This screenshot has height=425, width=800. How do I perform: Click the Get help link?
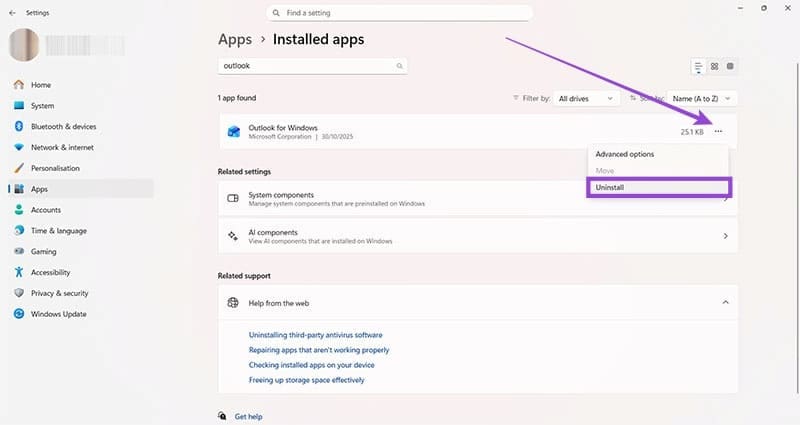[248, 416]
